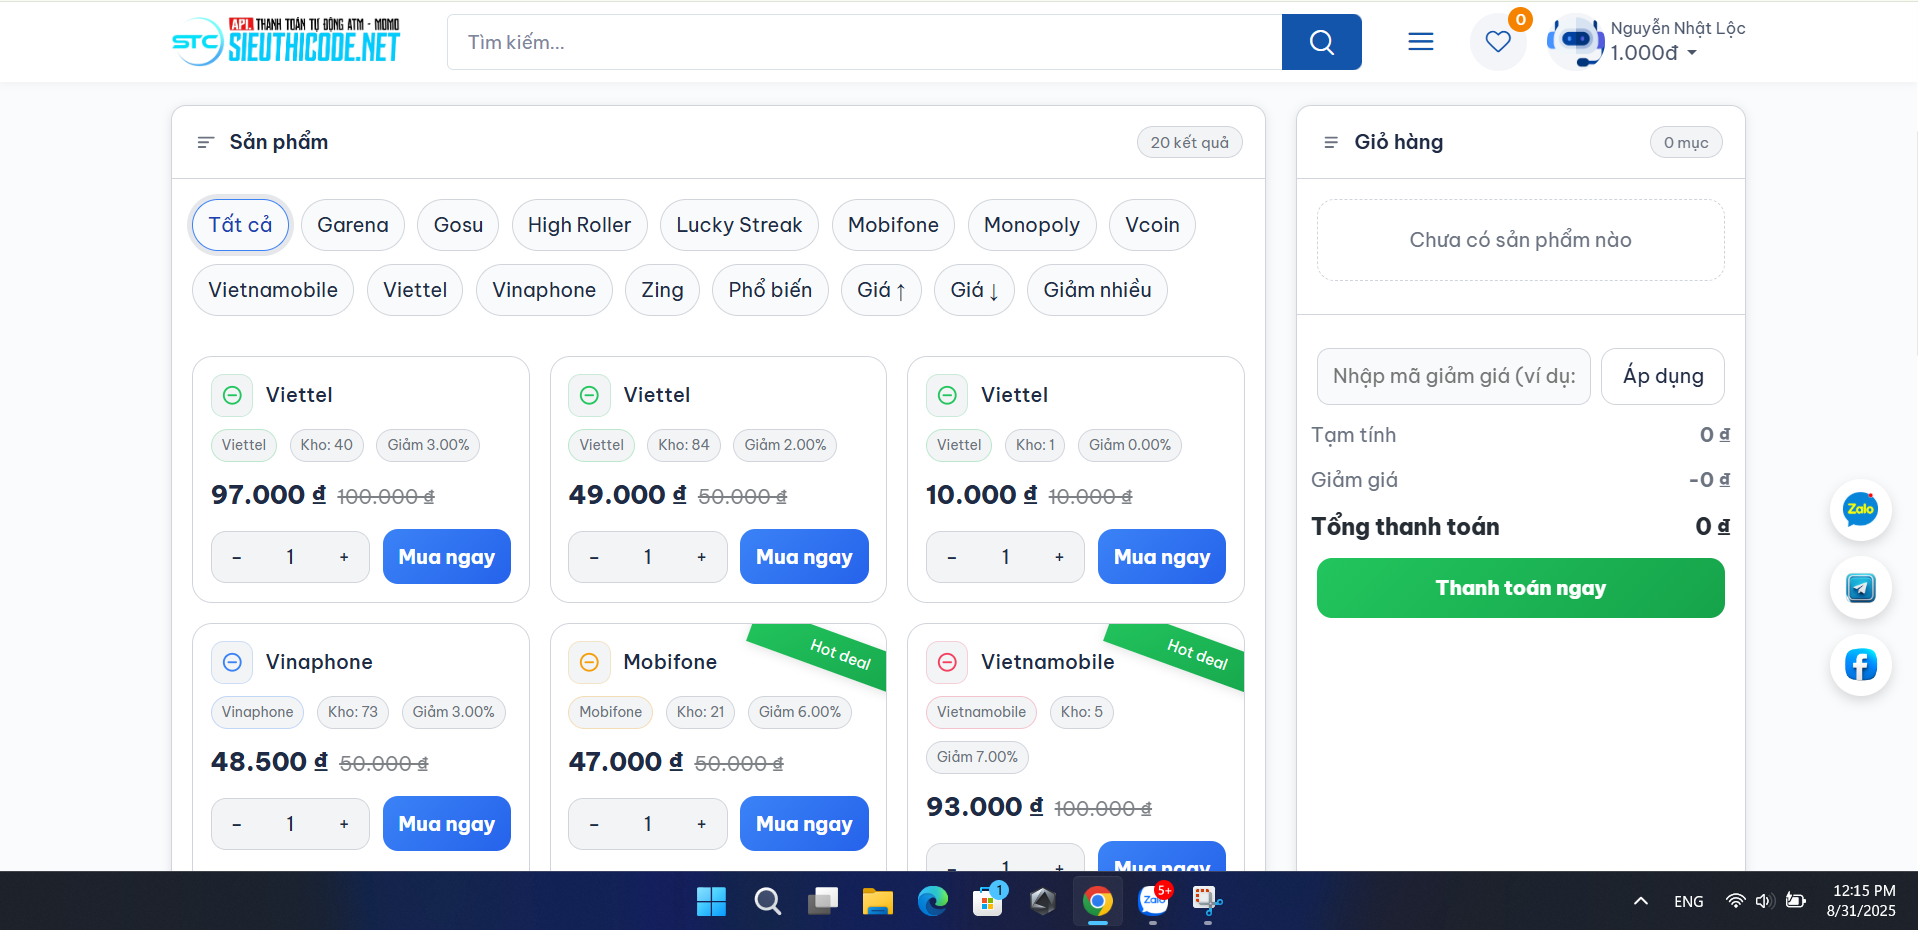Select the Zing category filter

click(x=662, y=290)
